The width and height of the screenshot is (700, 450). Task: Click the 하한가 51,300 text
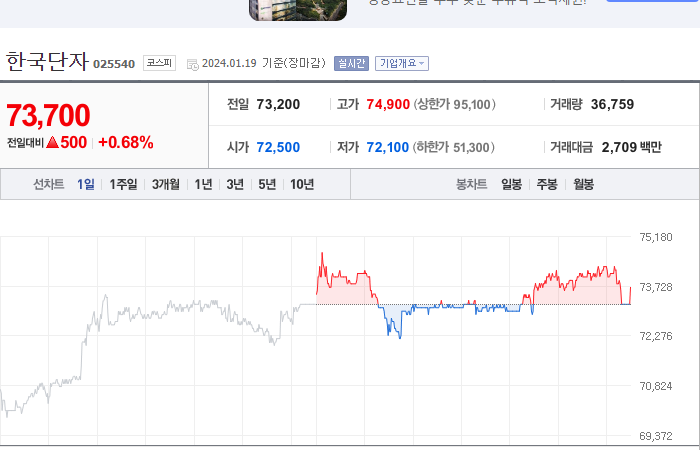[x=454, y=147]
